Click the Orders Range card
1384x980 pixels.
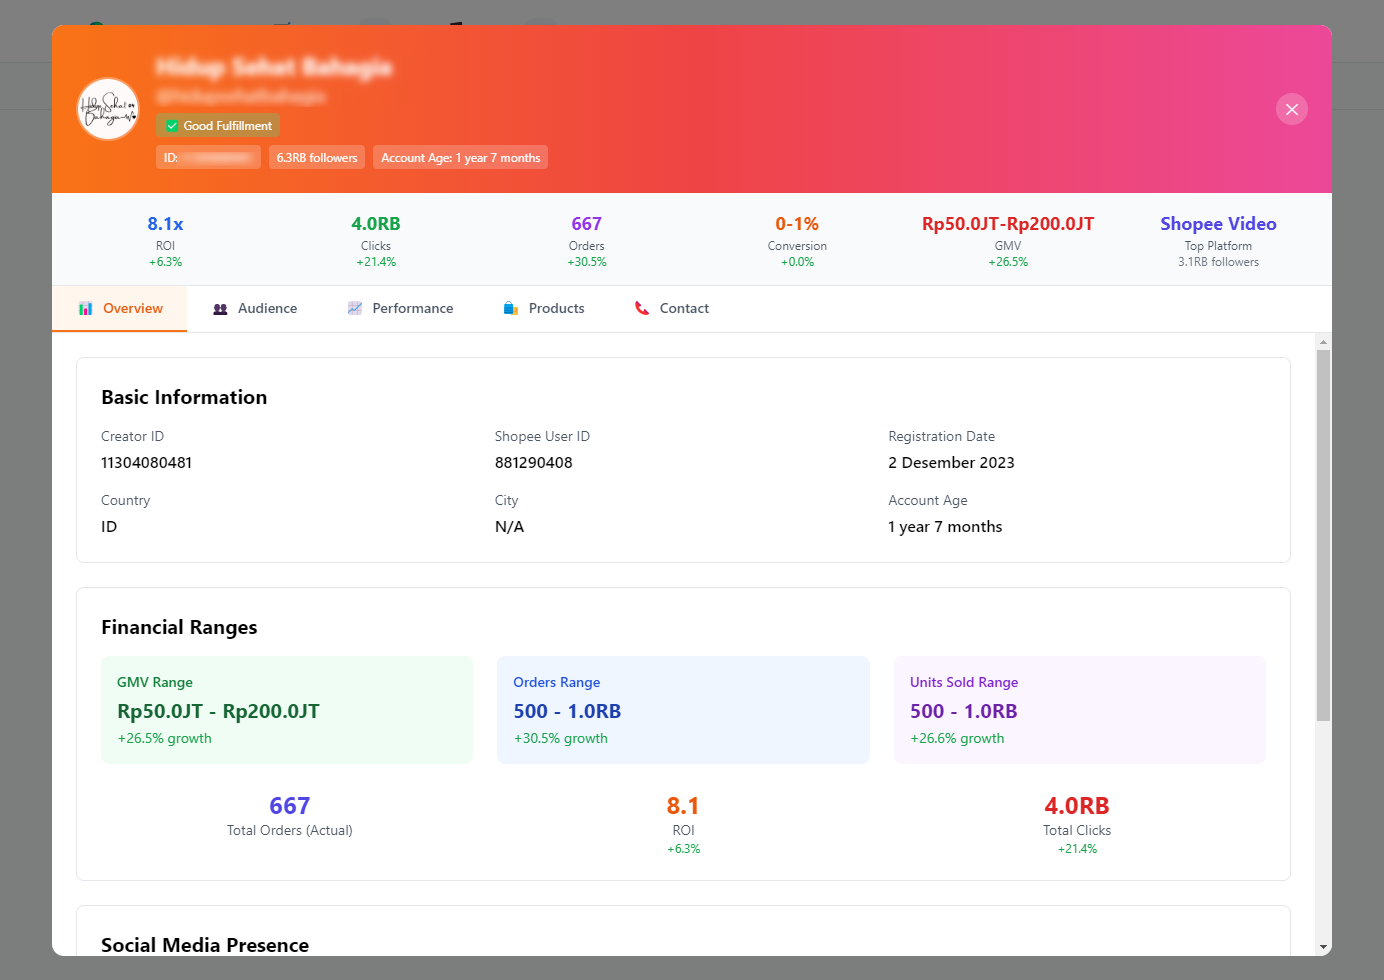[683, 710]
